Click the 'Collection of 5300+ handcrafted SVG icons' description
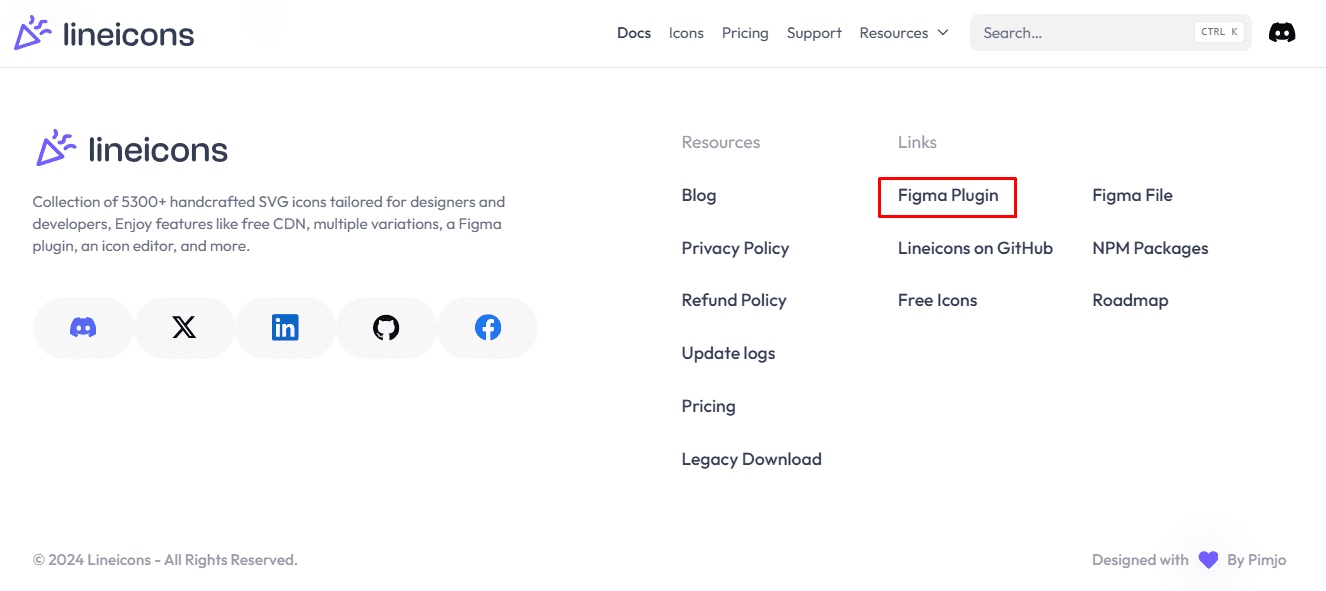1326x591 pixels. point(268,224)
